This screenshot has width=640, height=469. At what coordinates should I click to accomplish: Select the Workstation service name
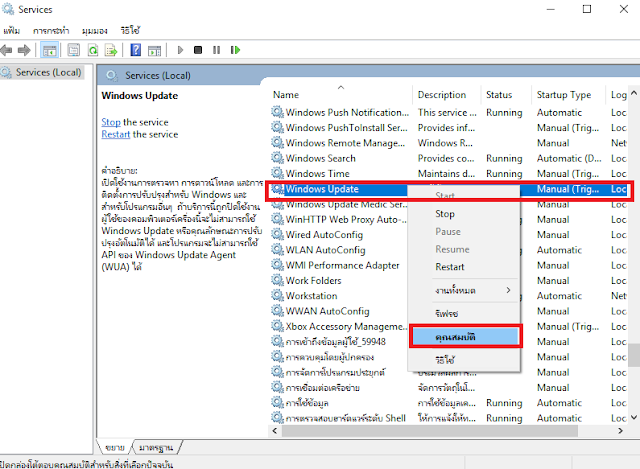[x=311, y=296]
